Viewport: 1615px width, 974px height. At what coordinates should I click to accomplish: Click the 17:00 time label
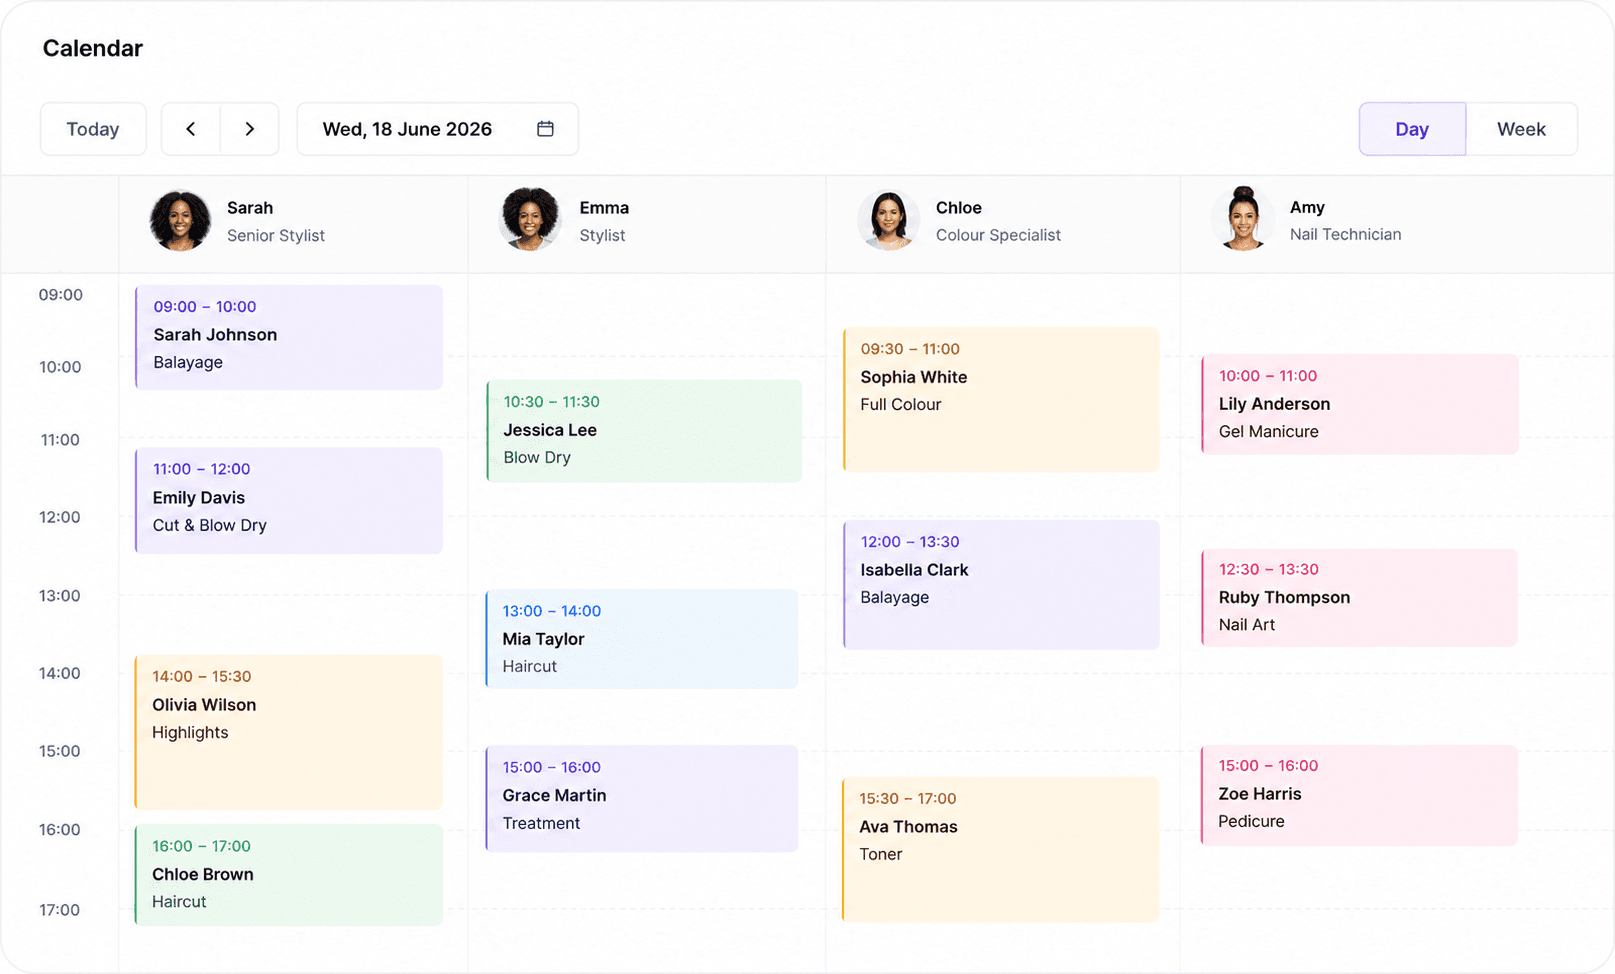[x=60, y=910]
